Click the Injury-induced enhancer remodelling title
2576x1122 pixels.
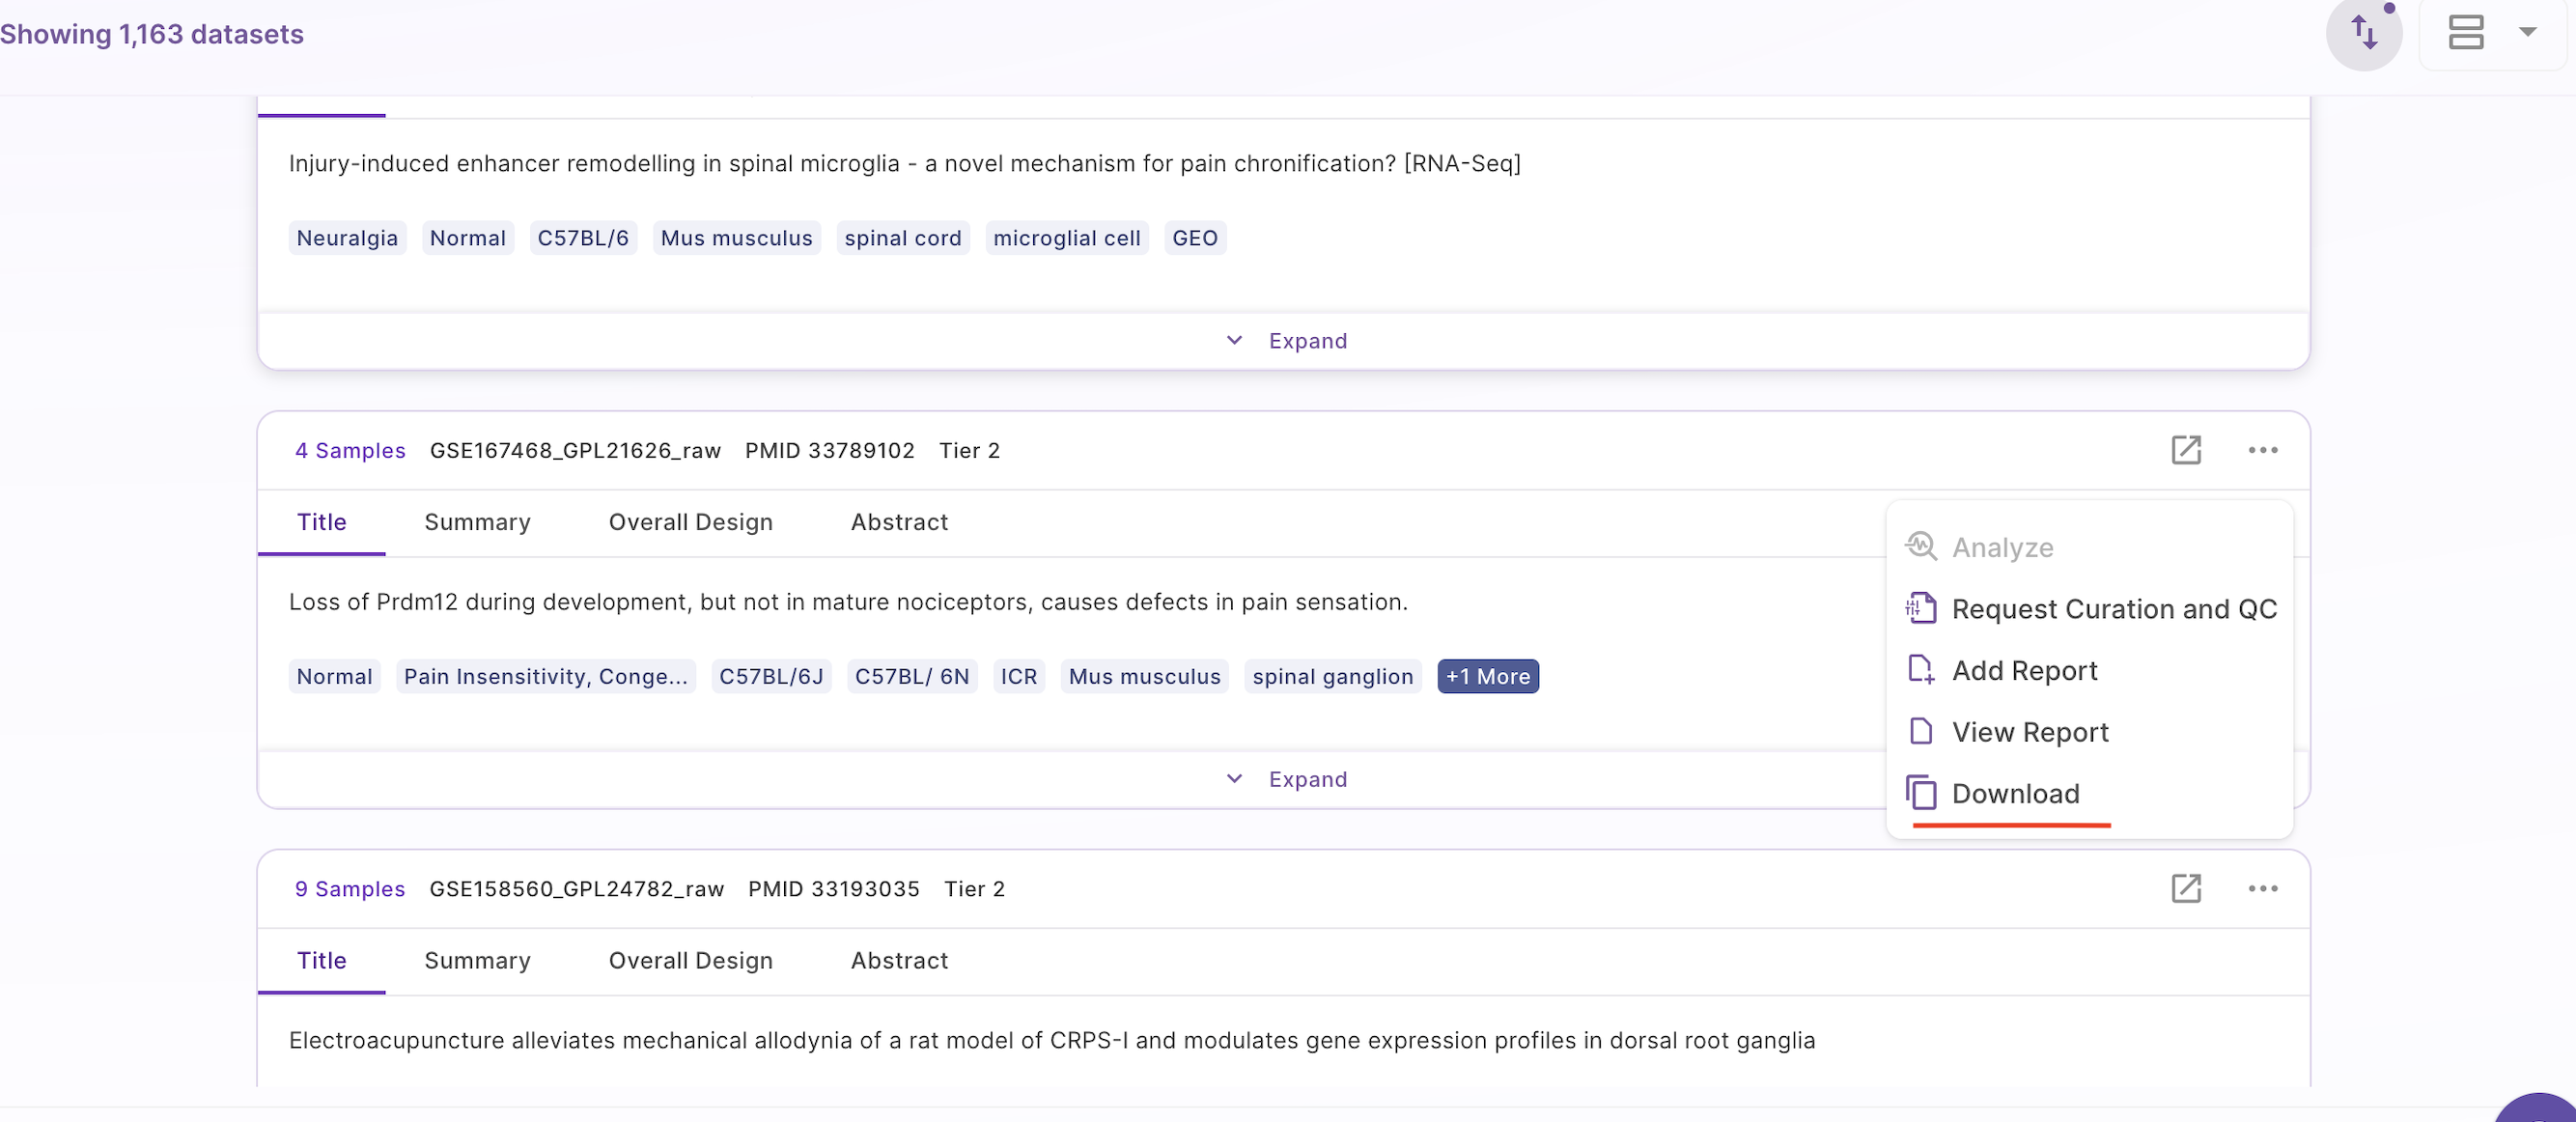pos(904,163)
